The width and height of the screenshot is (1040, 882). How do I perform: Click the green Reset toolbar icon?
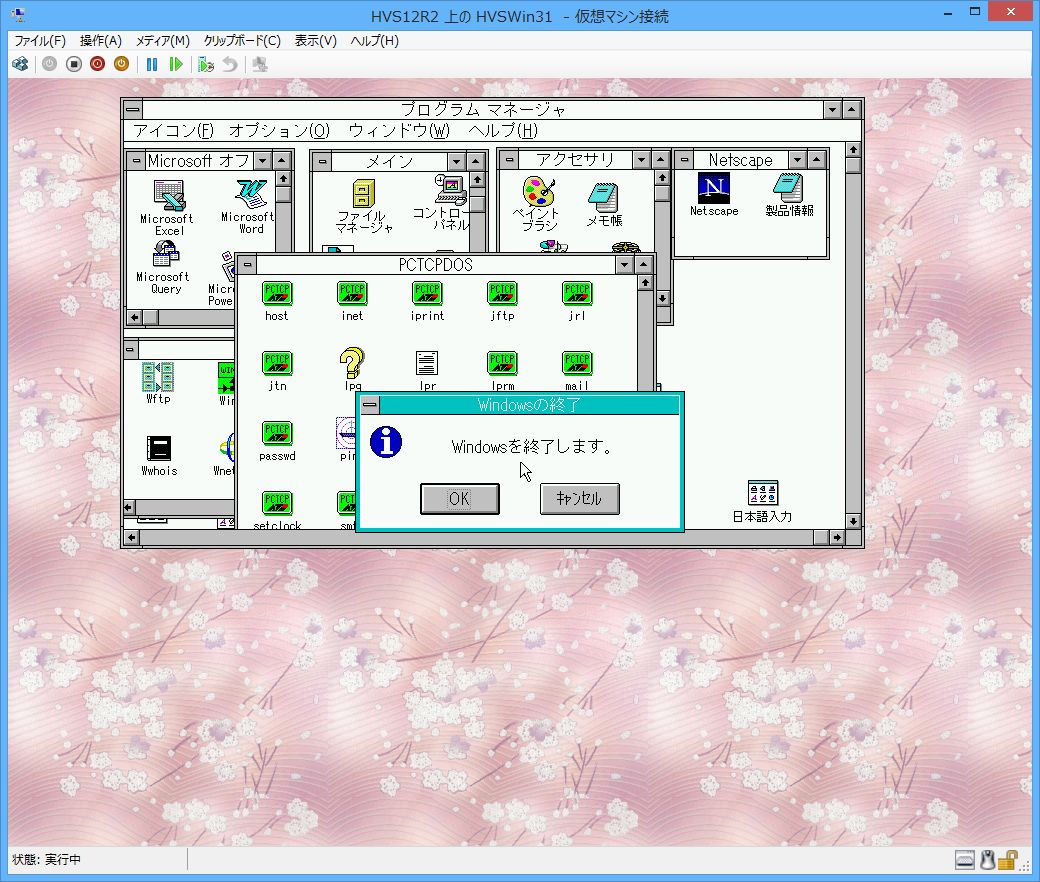pos(176,64)
